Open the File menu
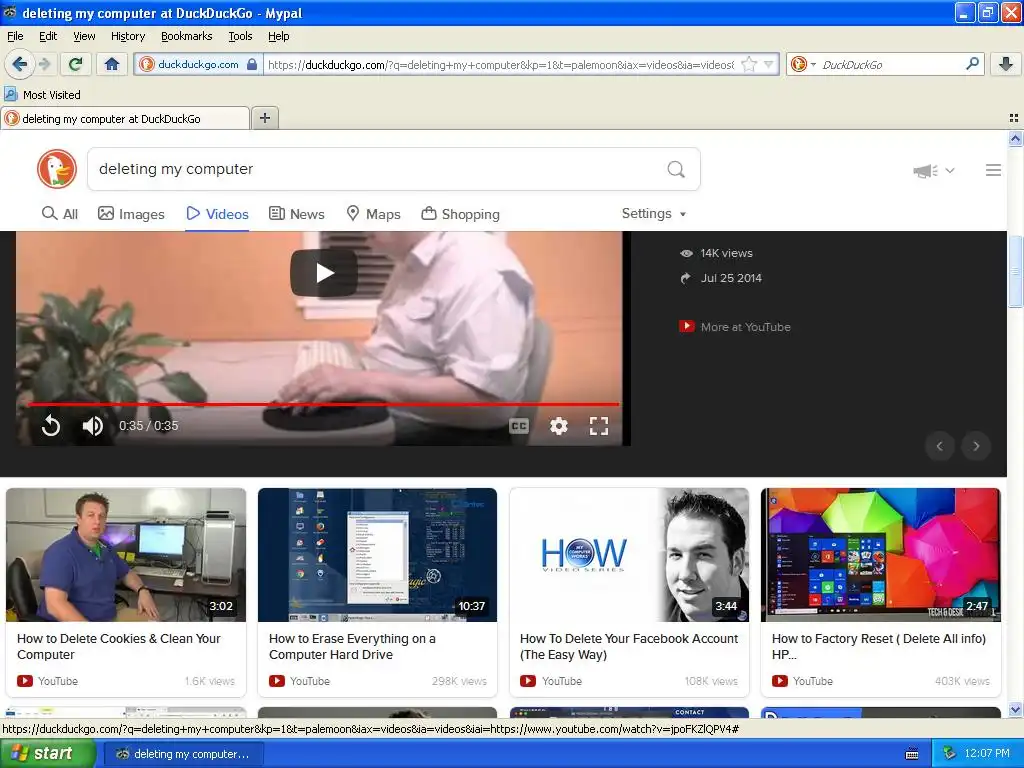1024x768 pixels. tap(15, 36)
